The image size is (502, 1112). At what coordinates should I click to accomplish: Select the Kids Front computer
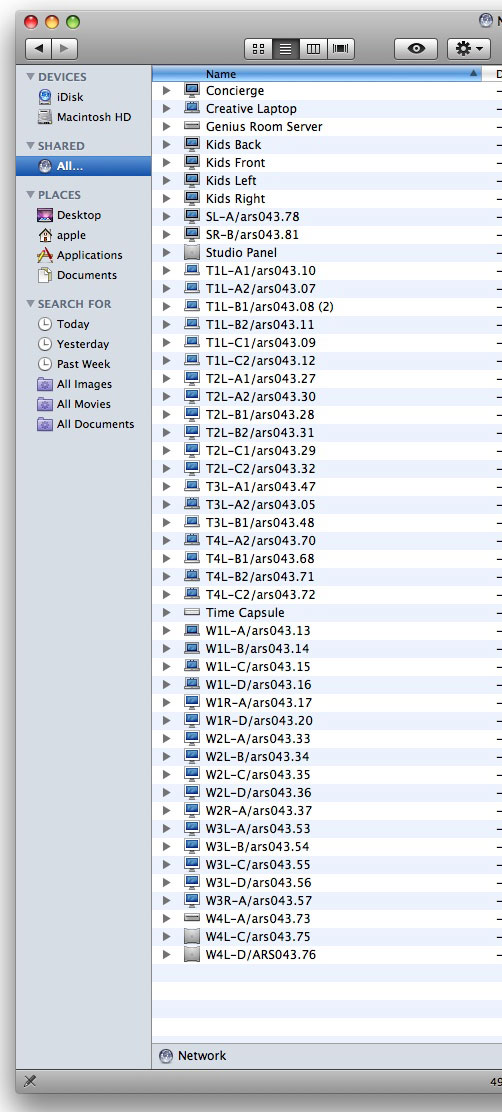(x=235, y=162)
